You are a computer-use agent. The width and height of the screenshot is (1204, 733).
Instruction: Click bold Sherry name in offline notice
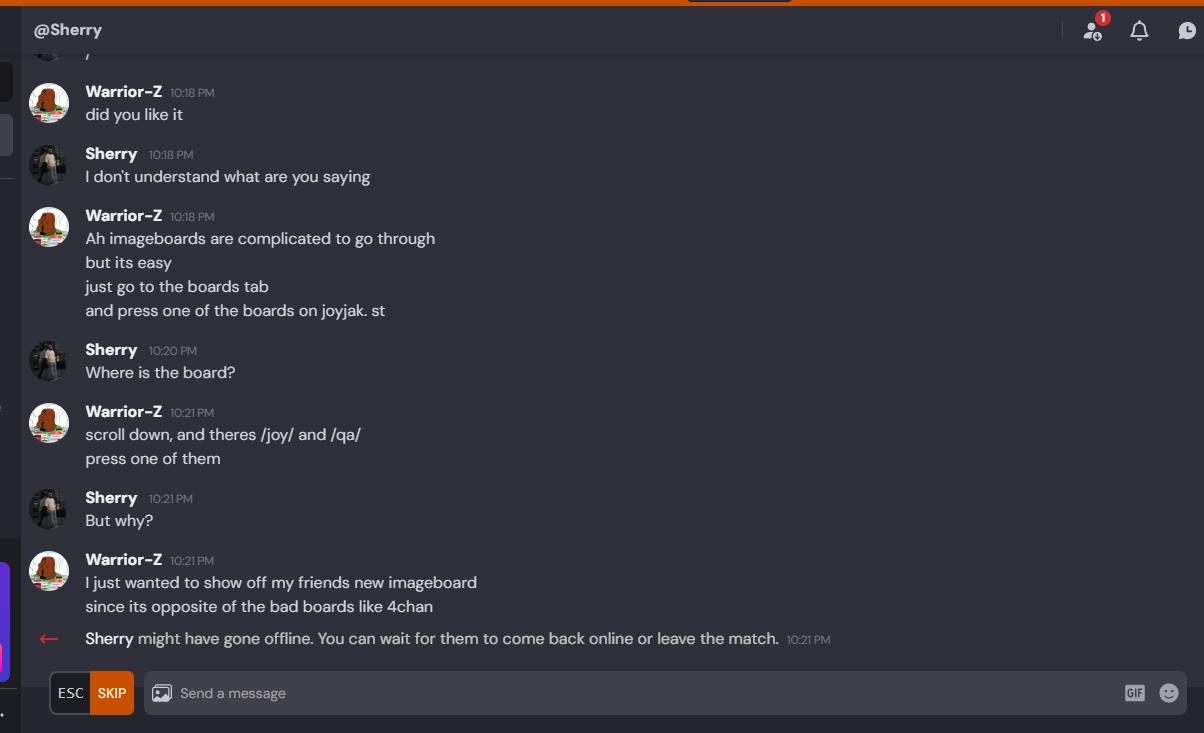(x=110, y=638)
